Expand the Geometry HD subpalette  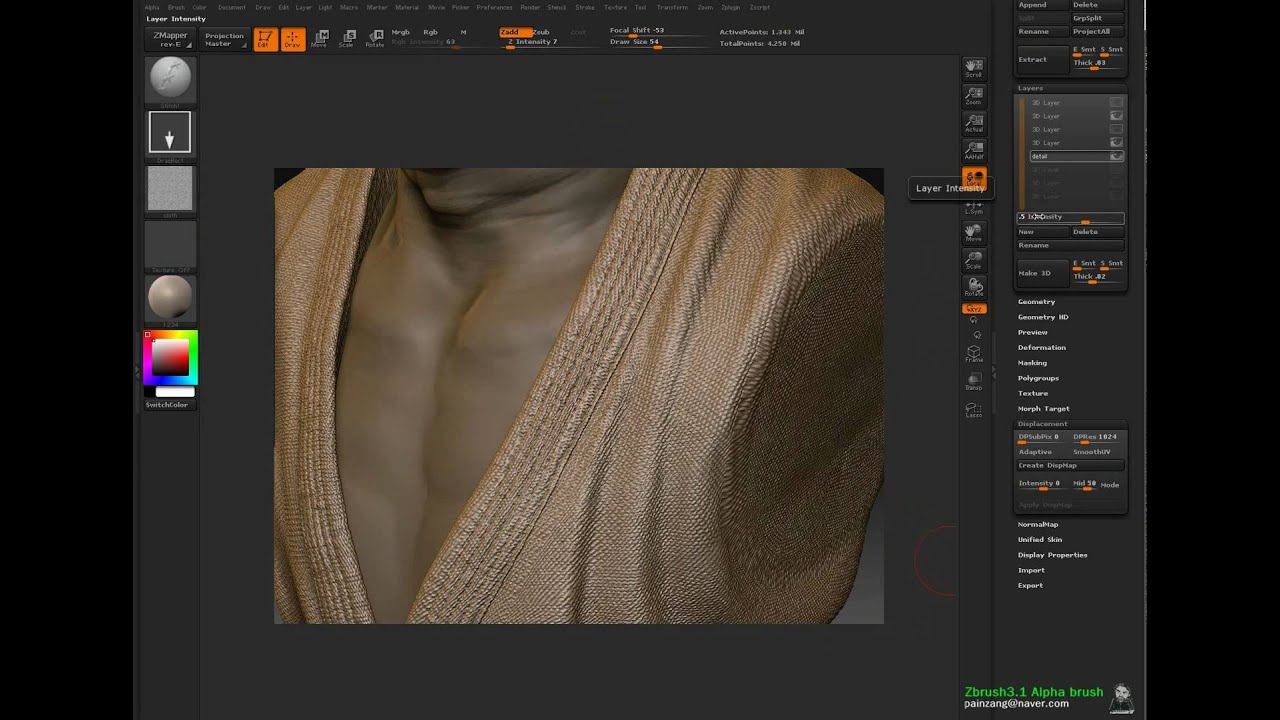click(x=1043, y=317)
